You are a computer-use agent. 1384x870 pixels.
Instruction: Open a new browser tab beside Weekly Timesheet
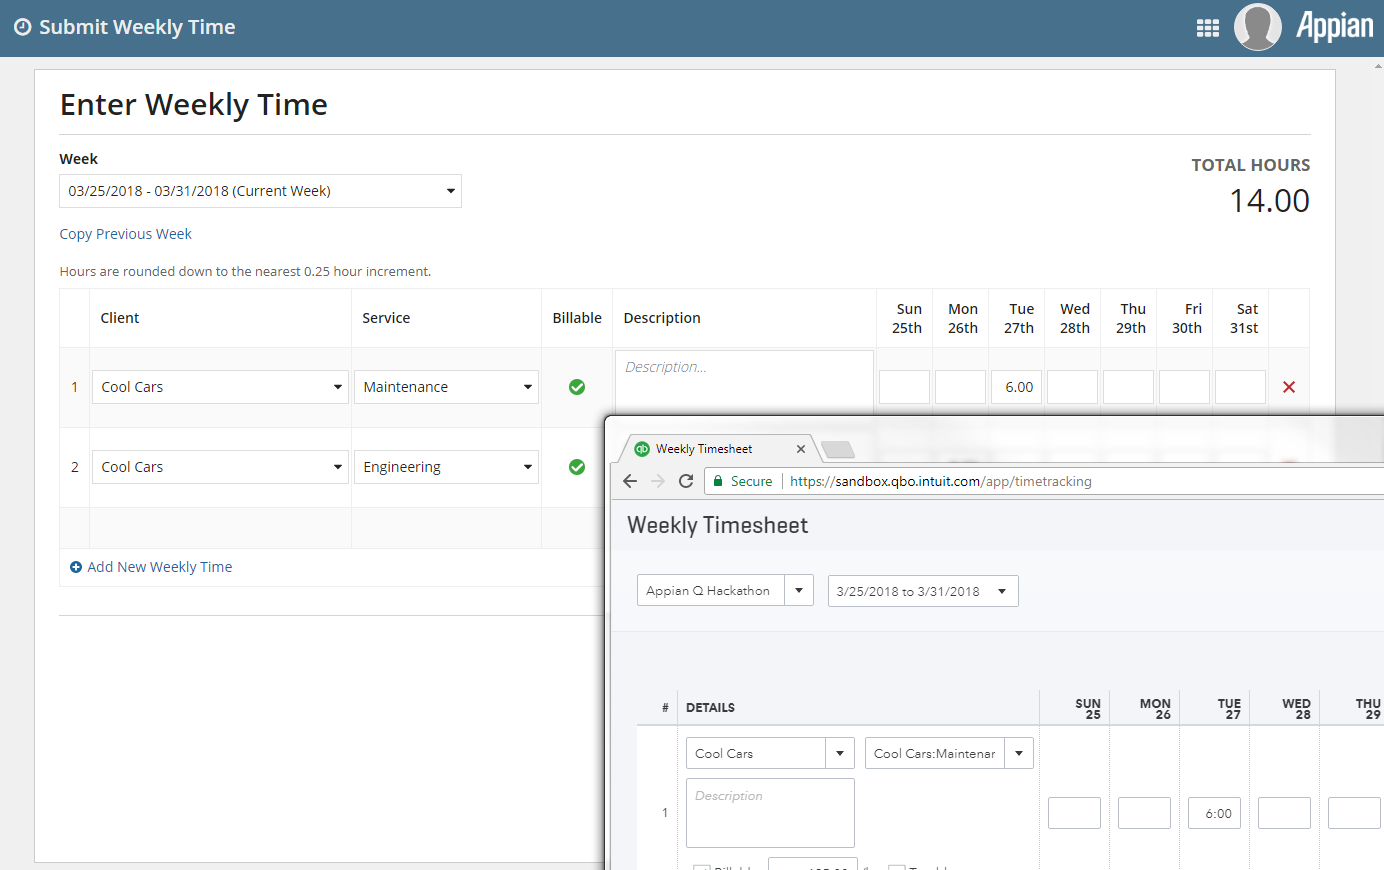coord(838,449)
